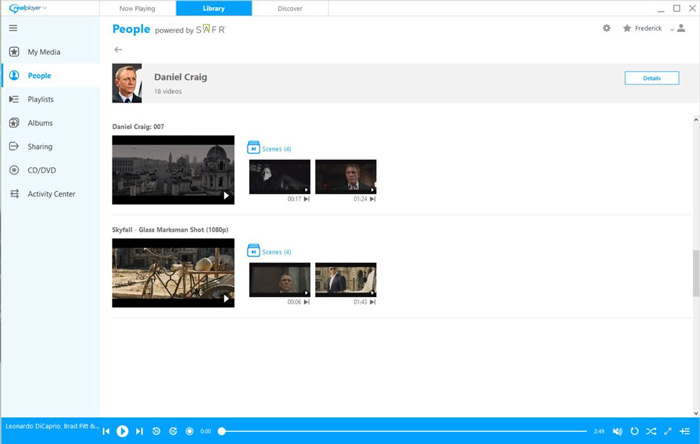Skip to next track
This screenshot has width=700, height=444.
pyautogui.click(x=139, y=431)
